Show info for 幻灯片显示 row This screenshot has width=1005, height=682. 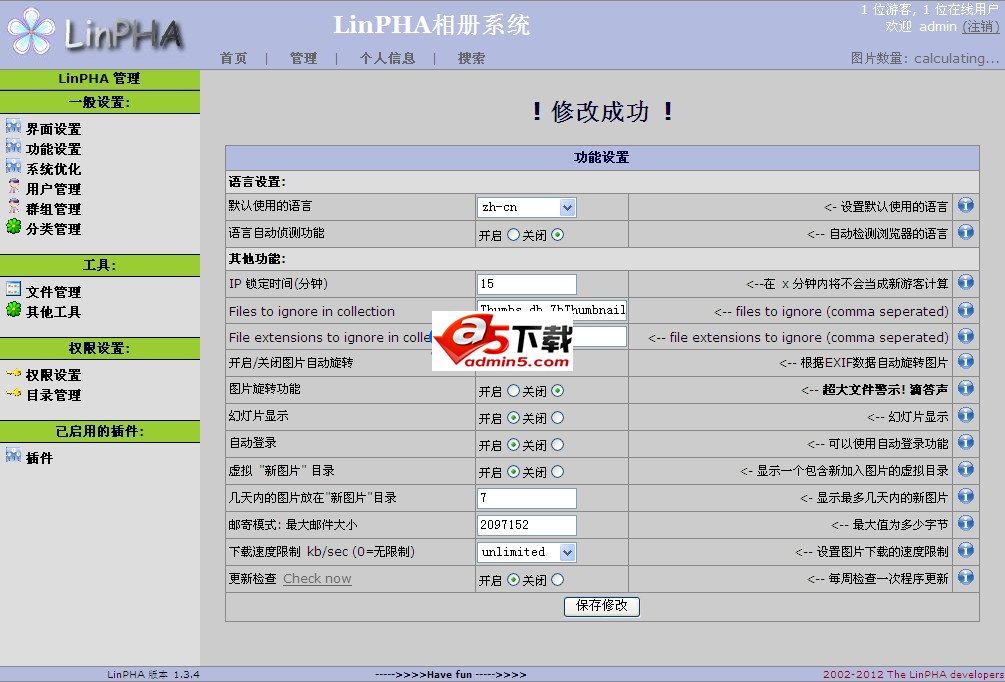click(x=966, y=415)
